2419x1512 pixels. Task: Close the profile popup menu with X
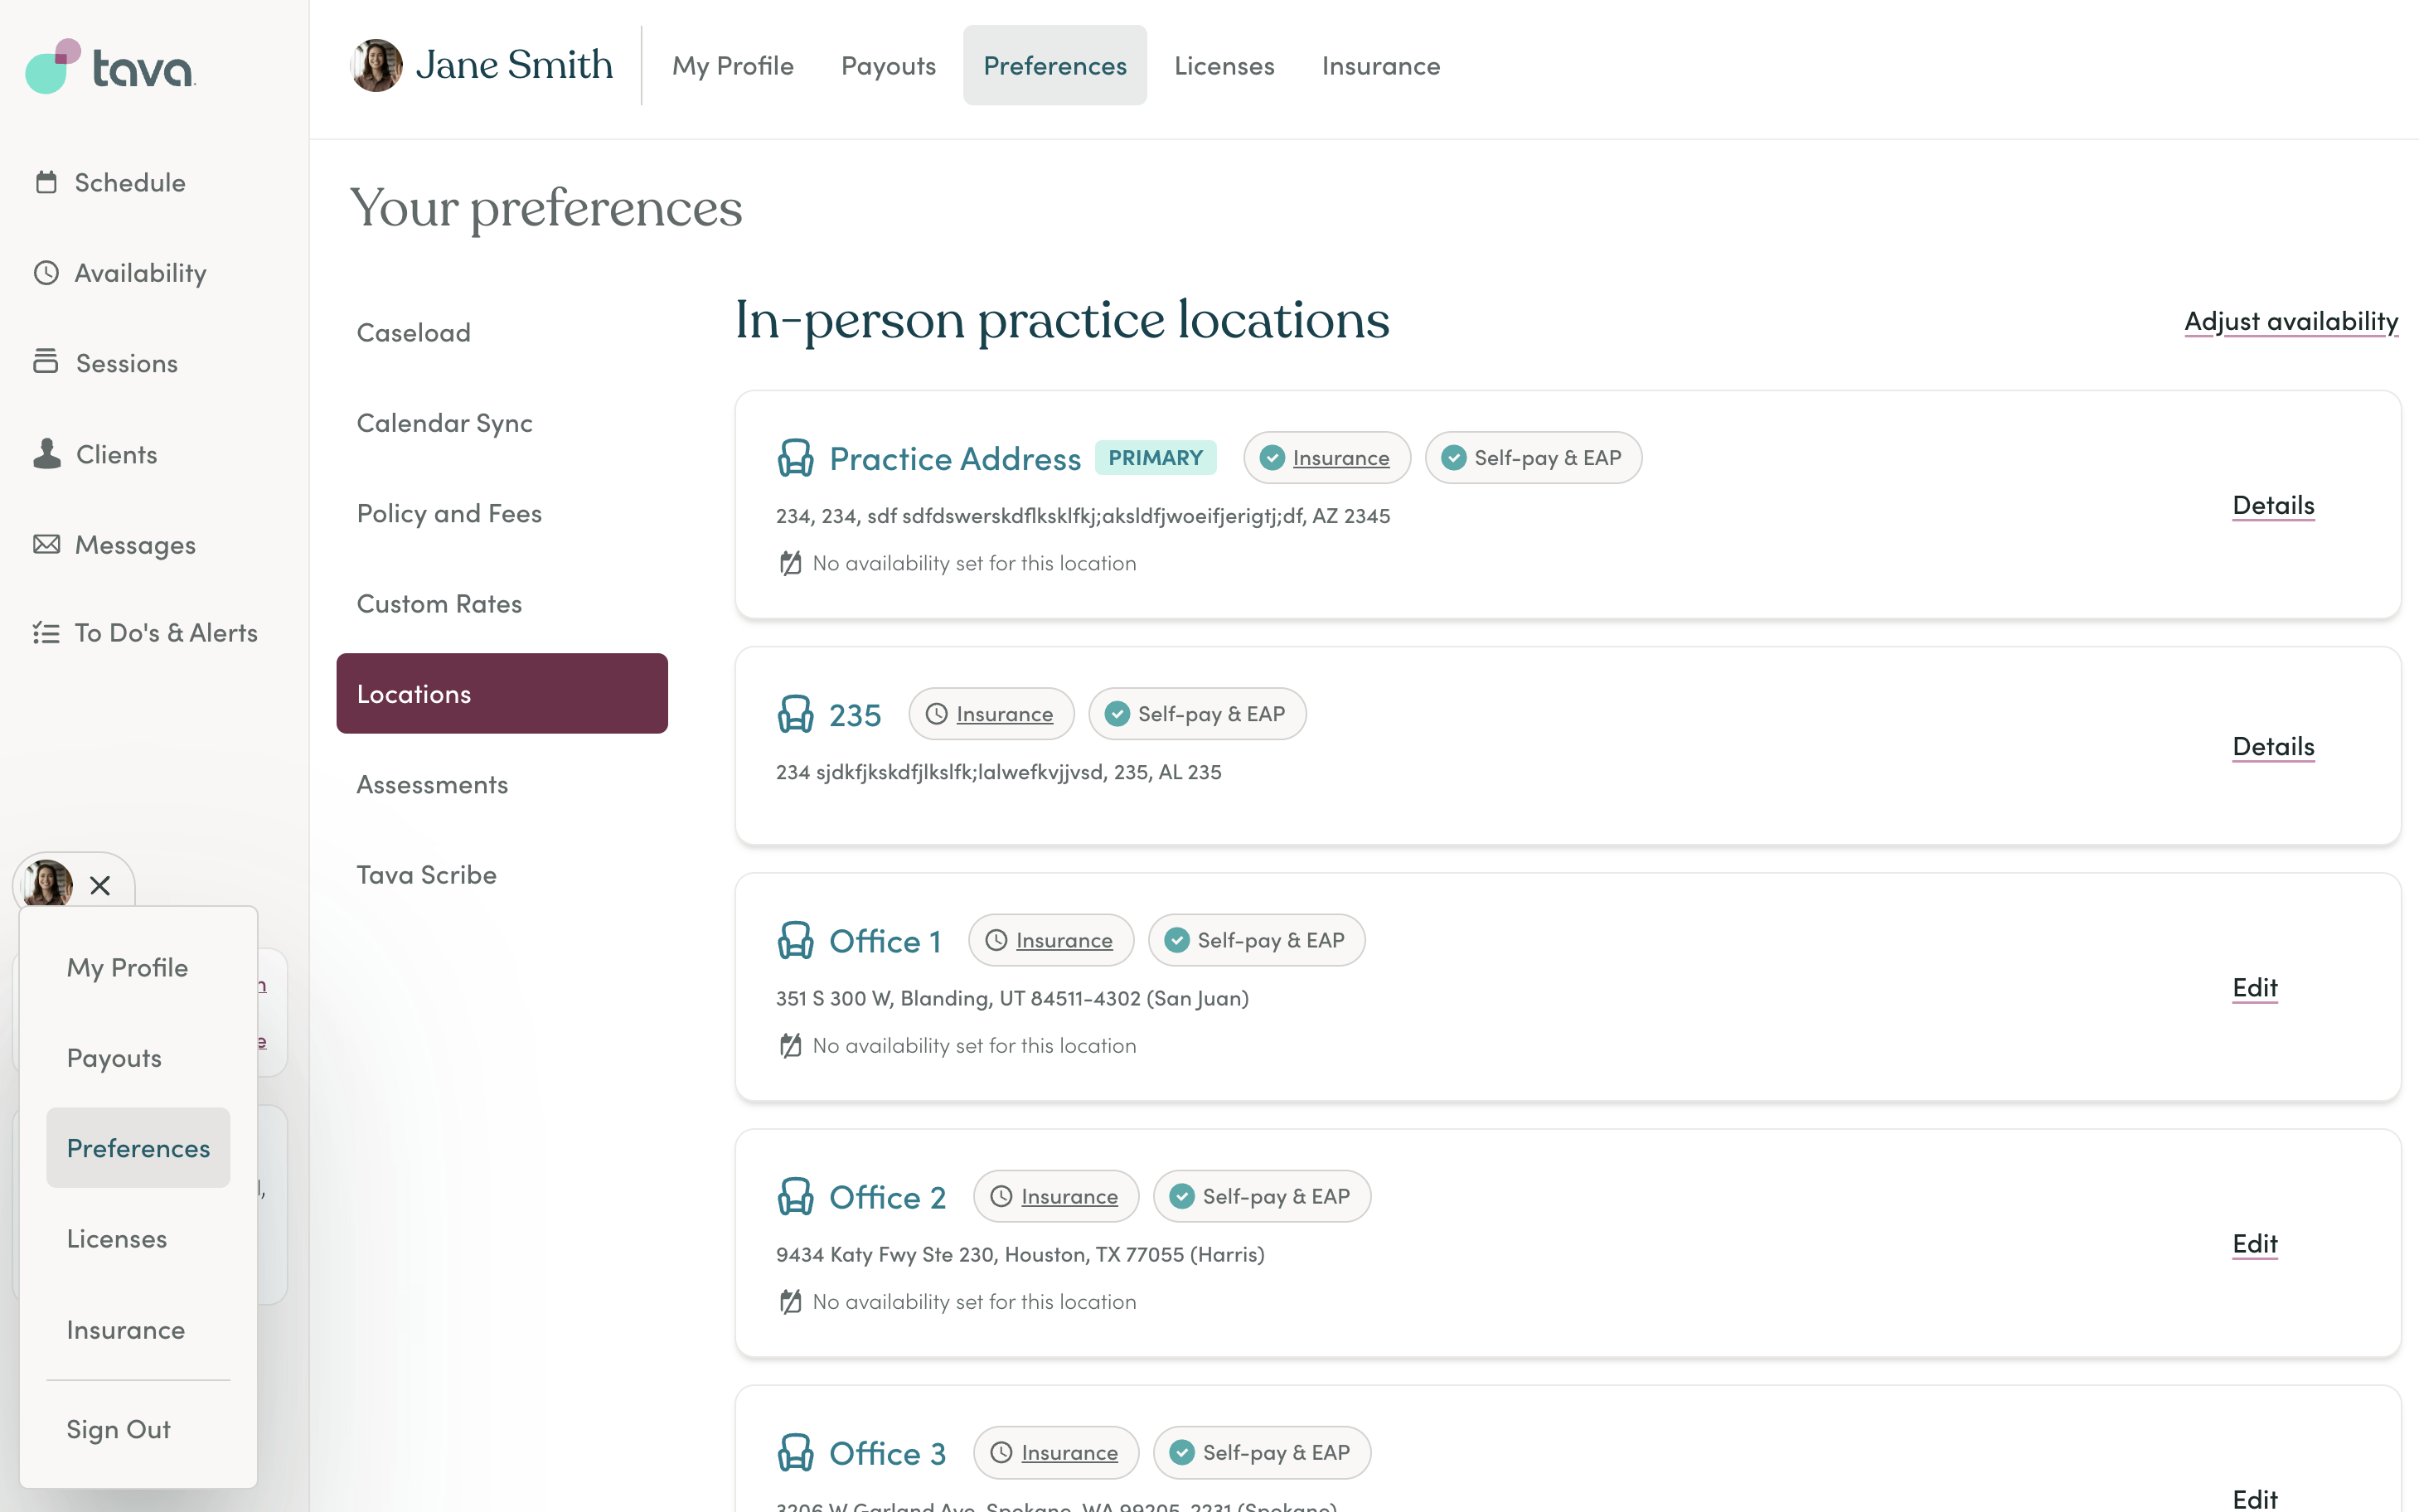(x=100, y=885)
